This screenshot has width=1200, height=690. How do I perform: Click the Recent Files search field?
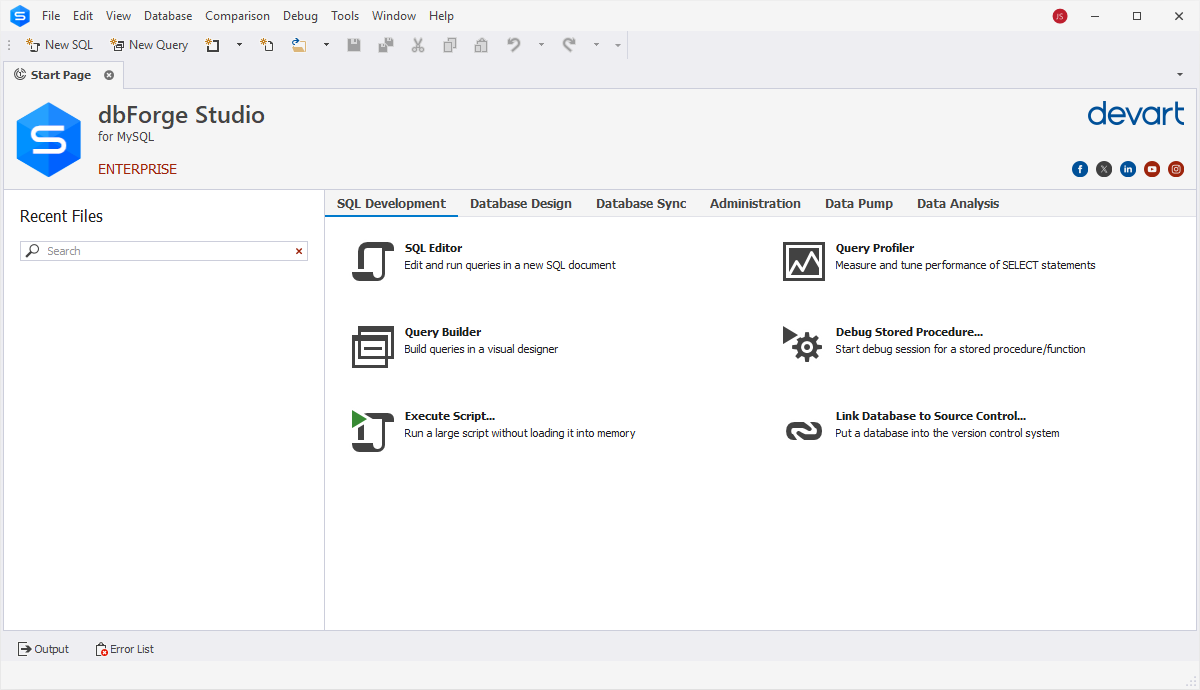point(164,251)
